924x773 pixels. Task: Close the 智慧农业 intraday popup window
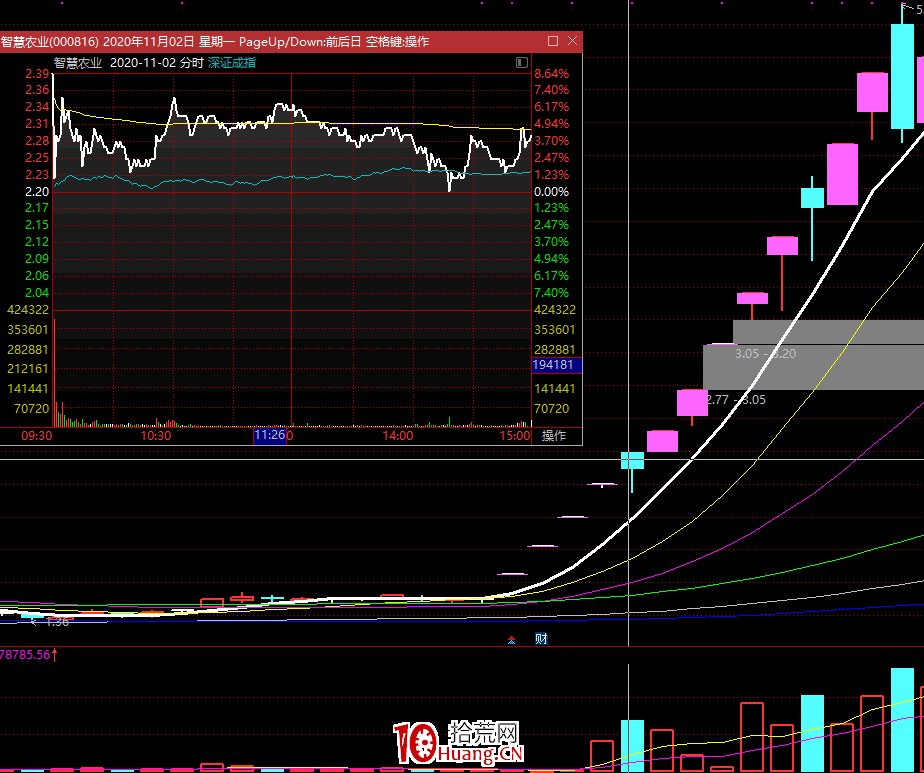click(x=572, y=41)
